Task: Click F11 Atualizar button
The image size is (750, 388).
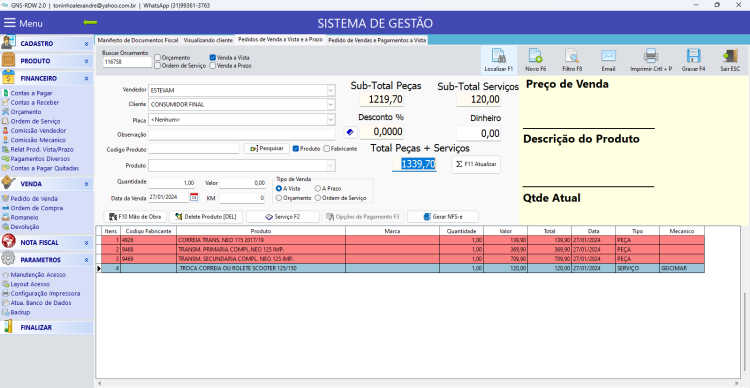Action: pyautogui.click(x=476, y=164)
